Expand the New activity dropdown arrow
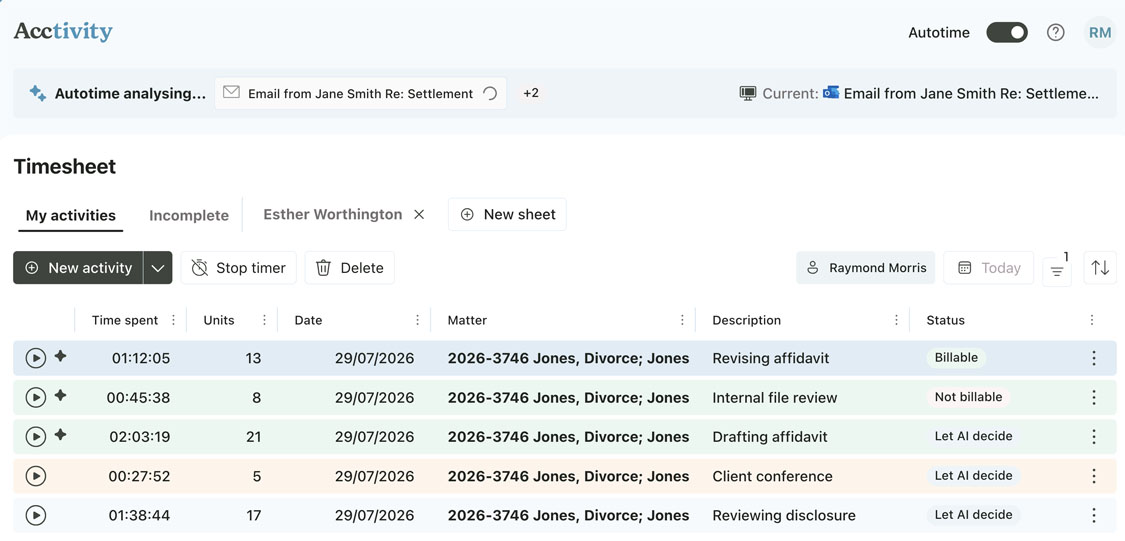 (x=158, y=268)
